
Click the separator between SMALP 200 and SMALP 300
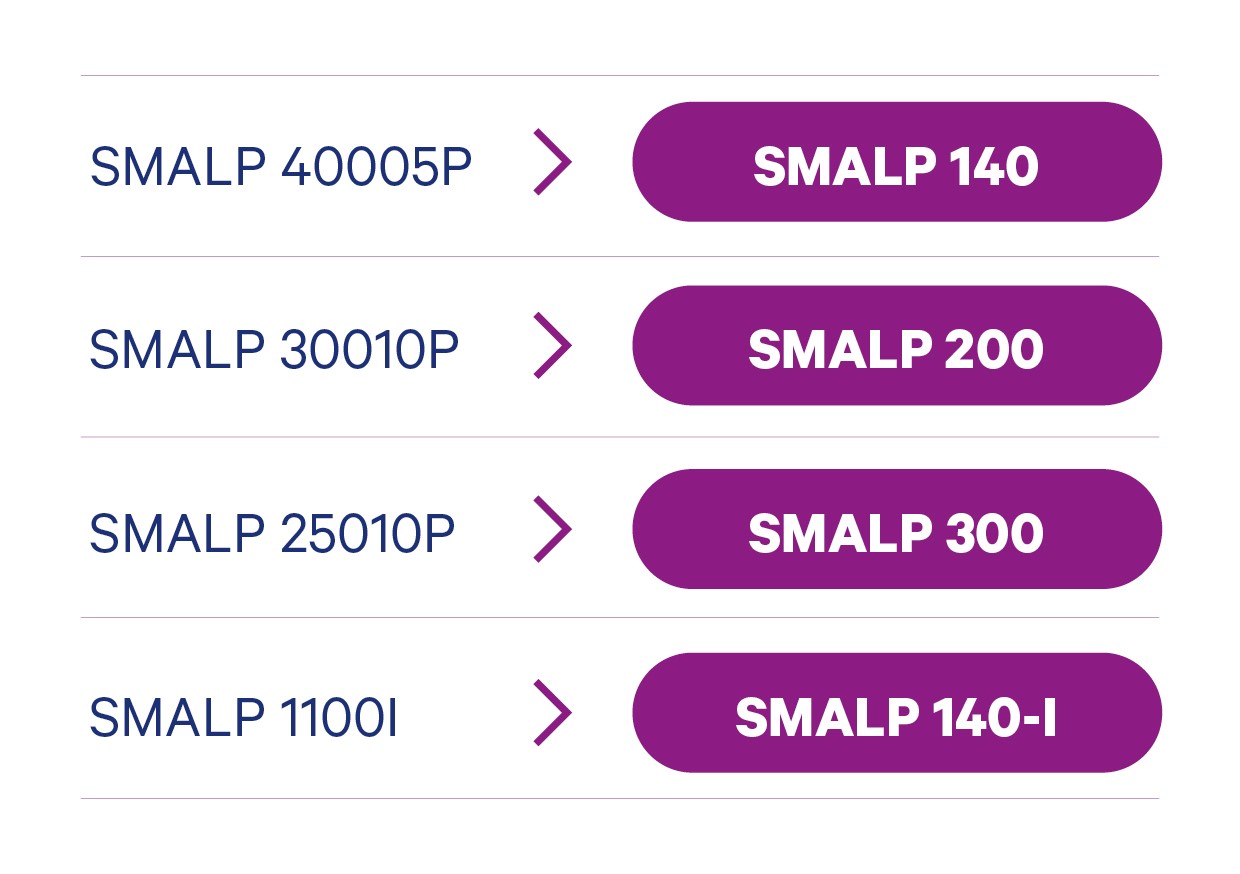(x=620, y=437)
